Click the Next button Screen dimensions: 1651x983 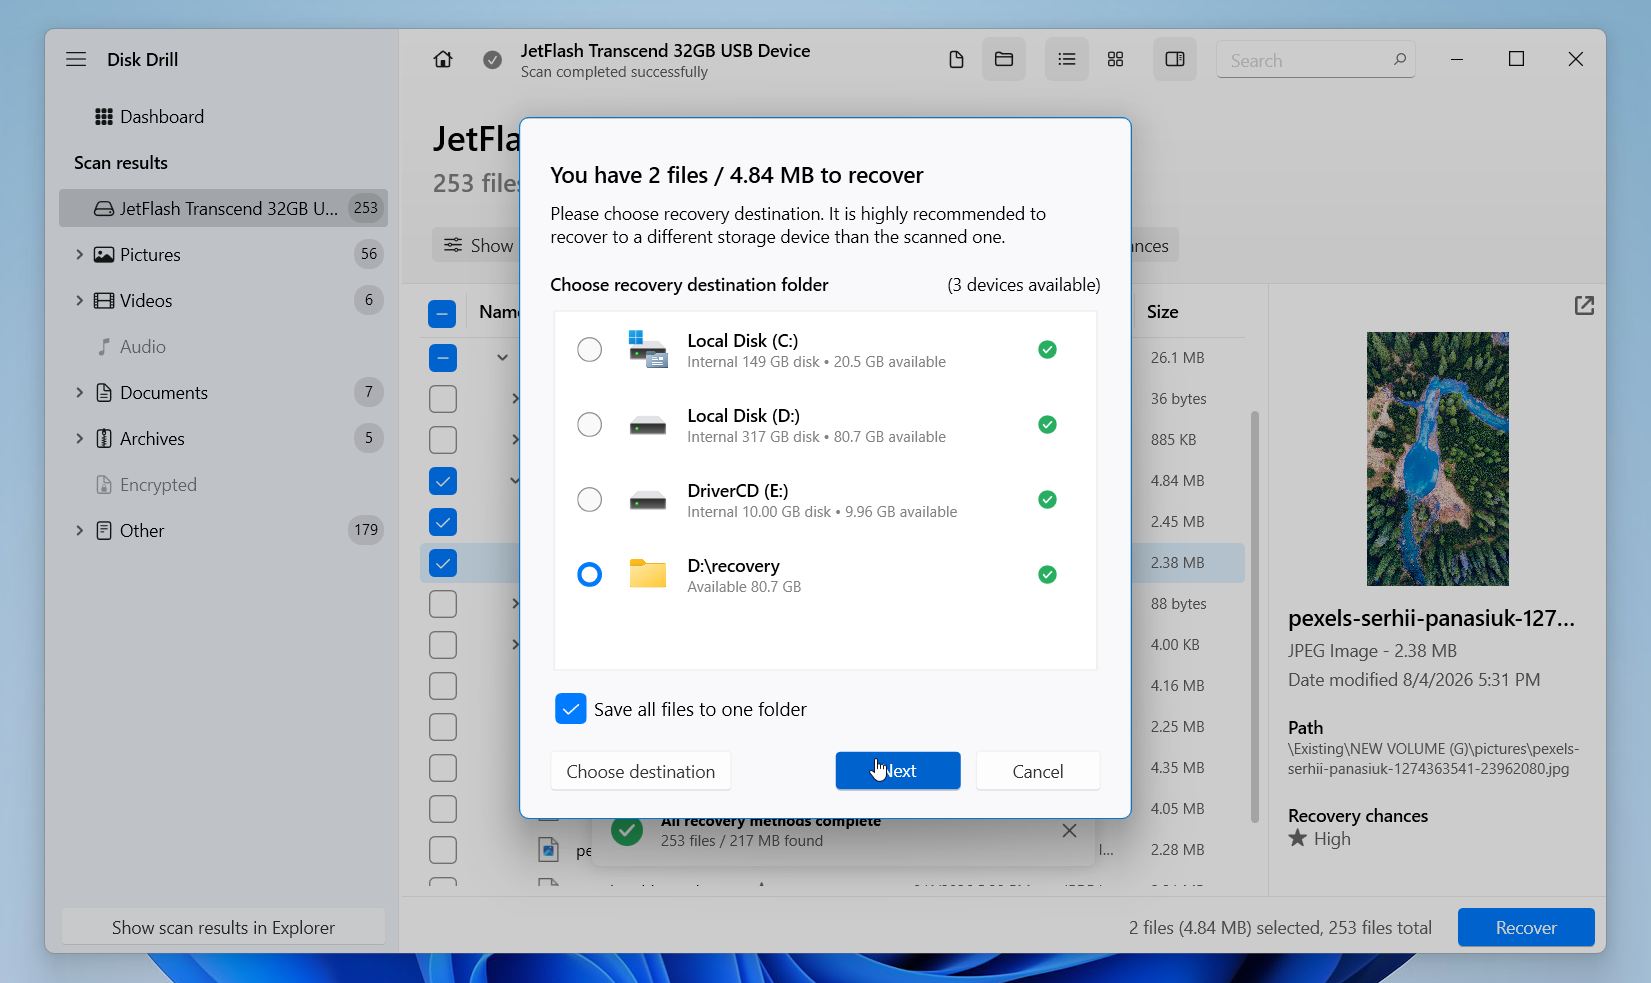click(x=898, y=771)
